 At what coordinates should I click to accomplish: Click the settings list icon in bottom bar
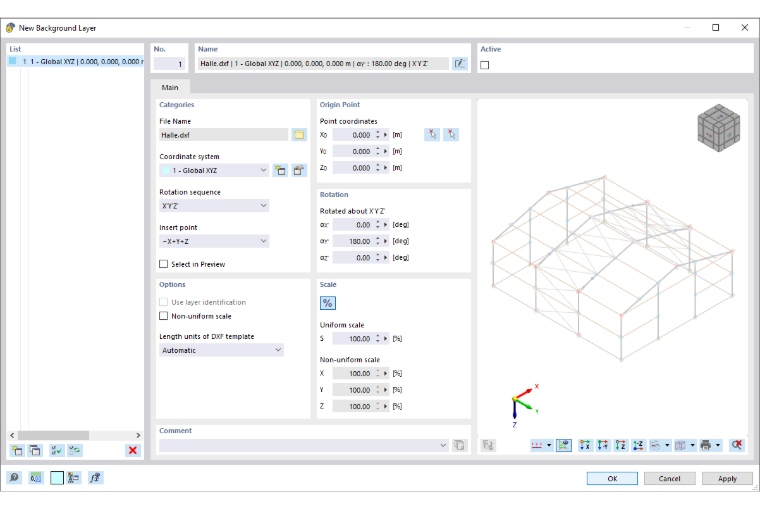74,478
